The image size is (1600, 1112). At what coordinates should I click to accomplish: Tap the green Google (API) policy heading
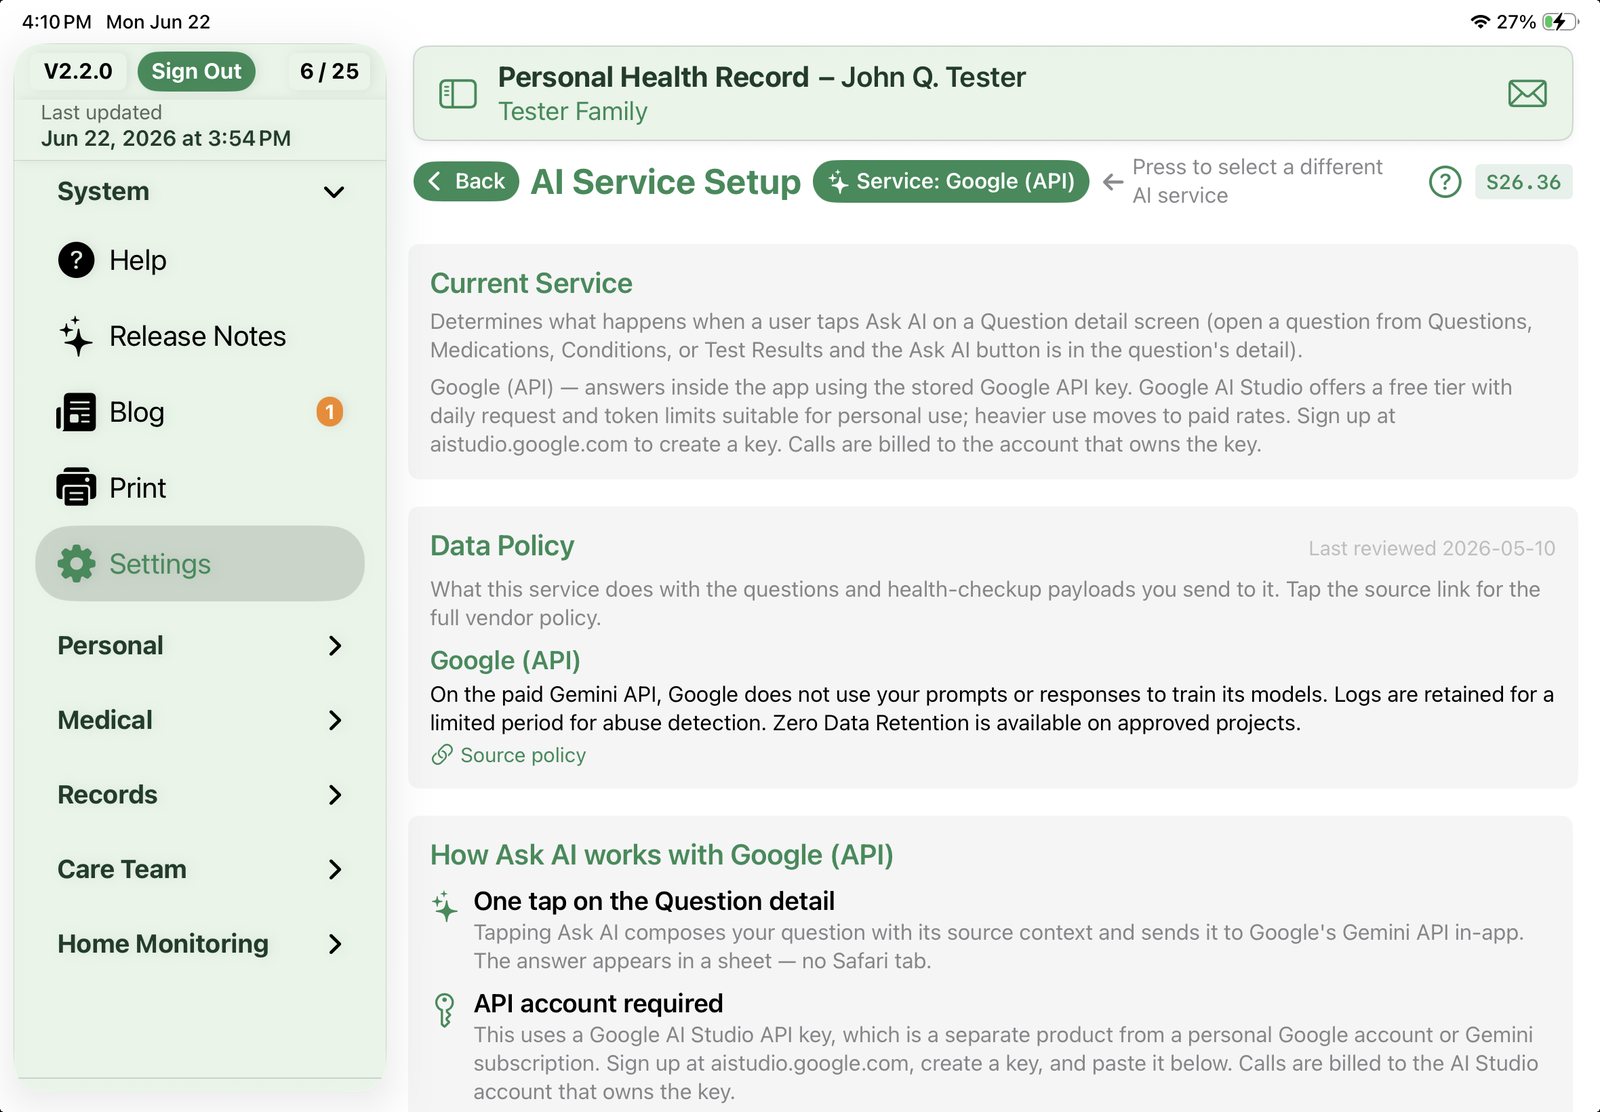pos(505,660)
